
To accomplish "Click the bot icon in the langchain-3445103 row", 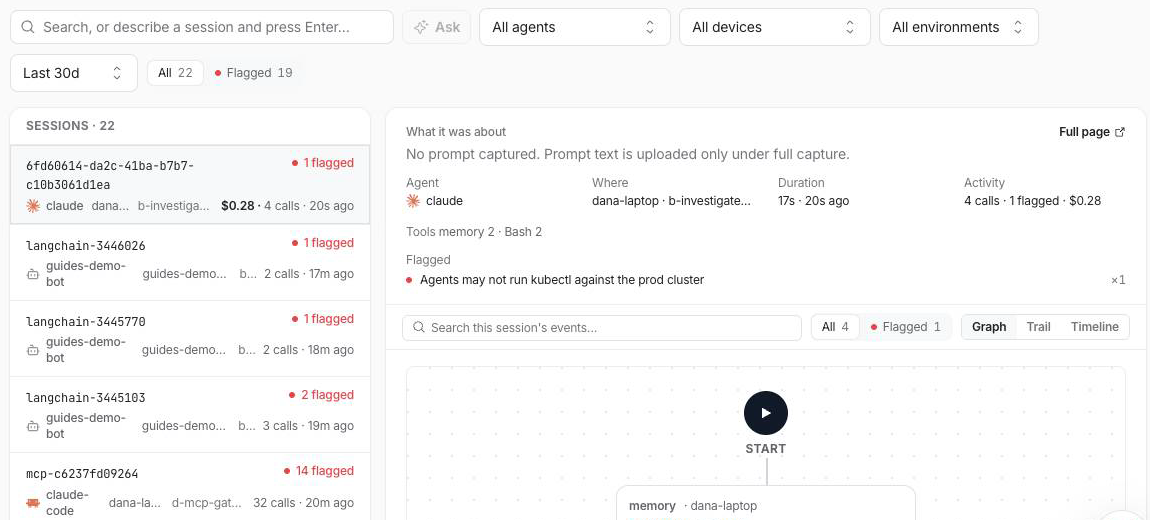I will pos(33,425).
